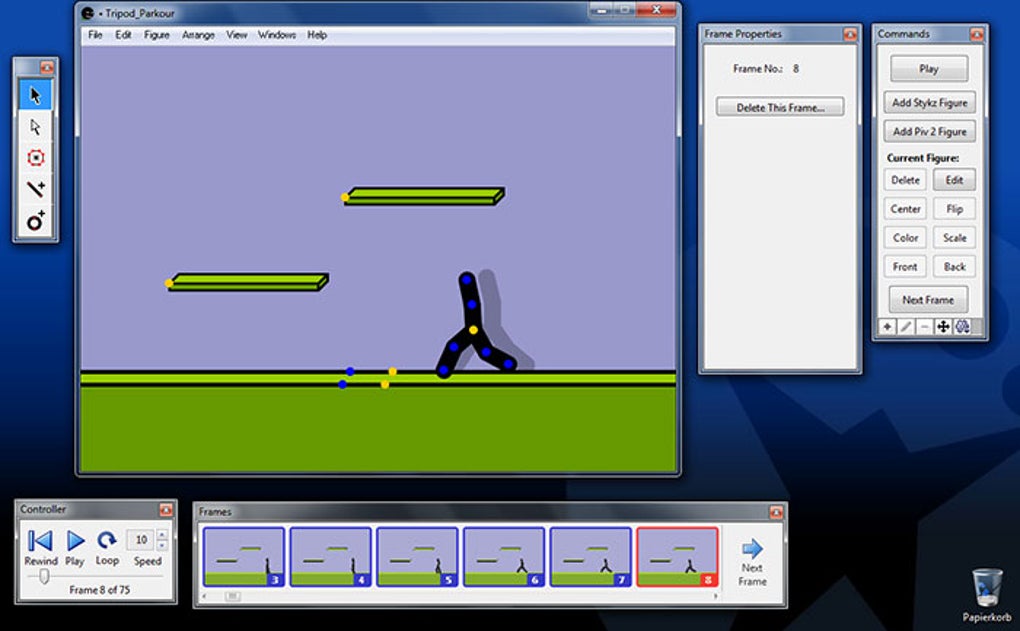Select the hollow arrow Subselect tool
Image resolution: width=1020 pixels, height=631 pixels.
[x=35, y=126]
